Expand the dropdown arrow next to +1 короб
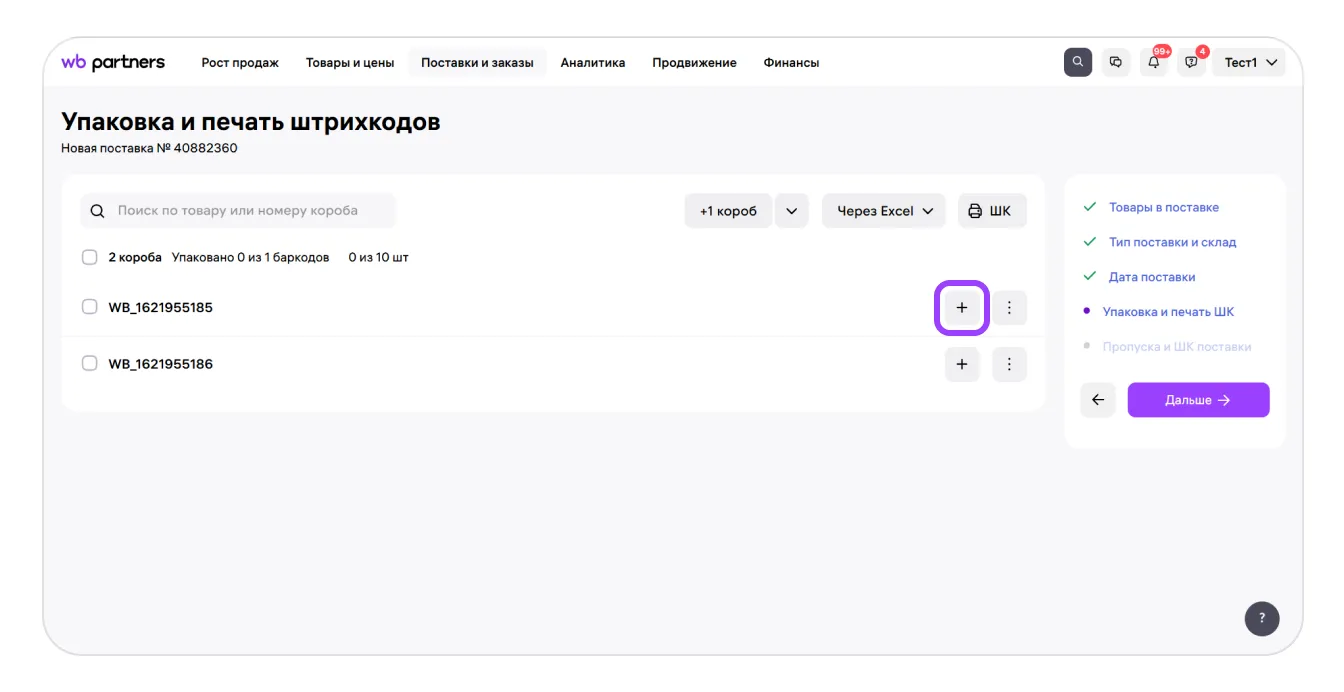 (791, 211)
